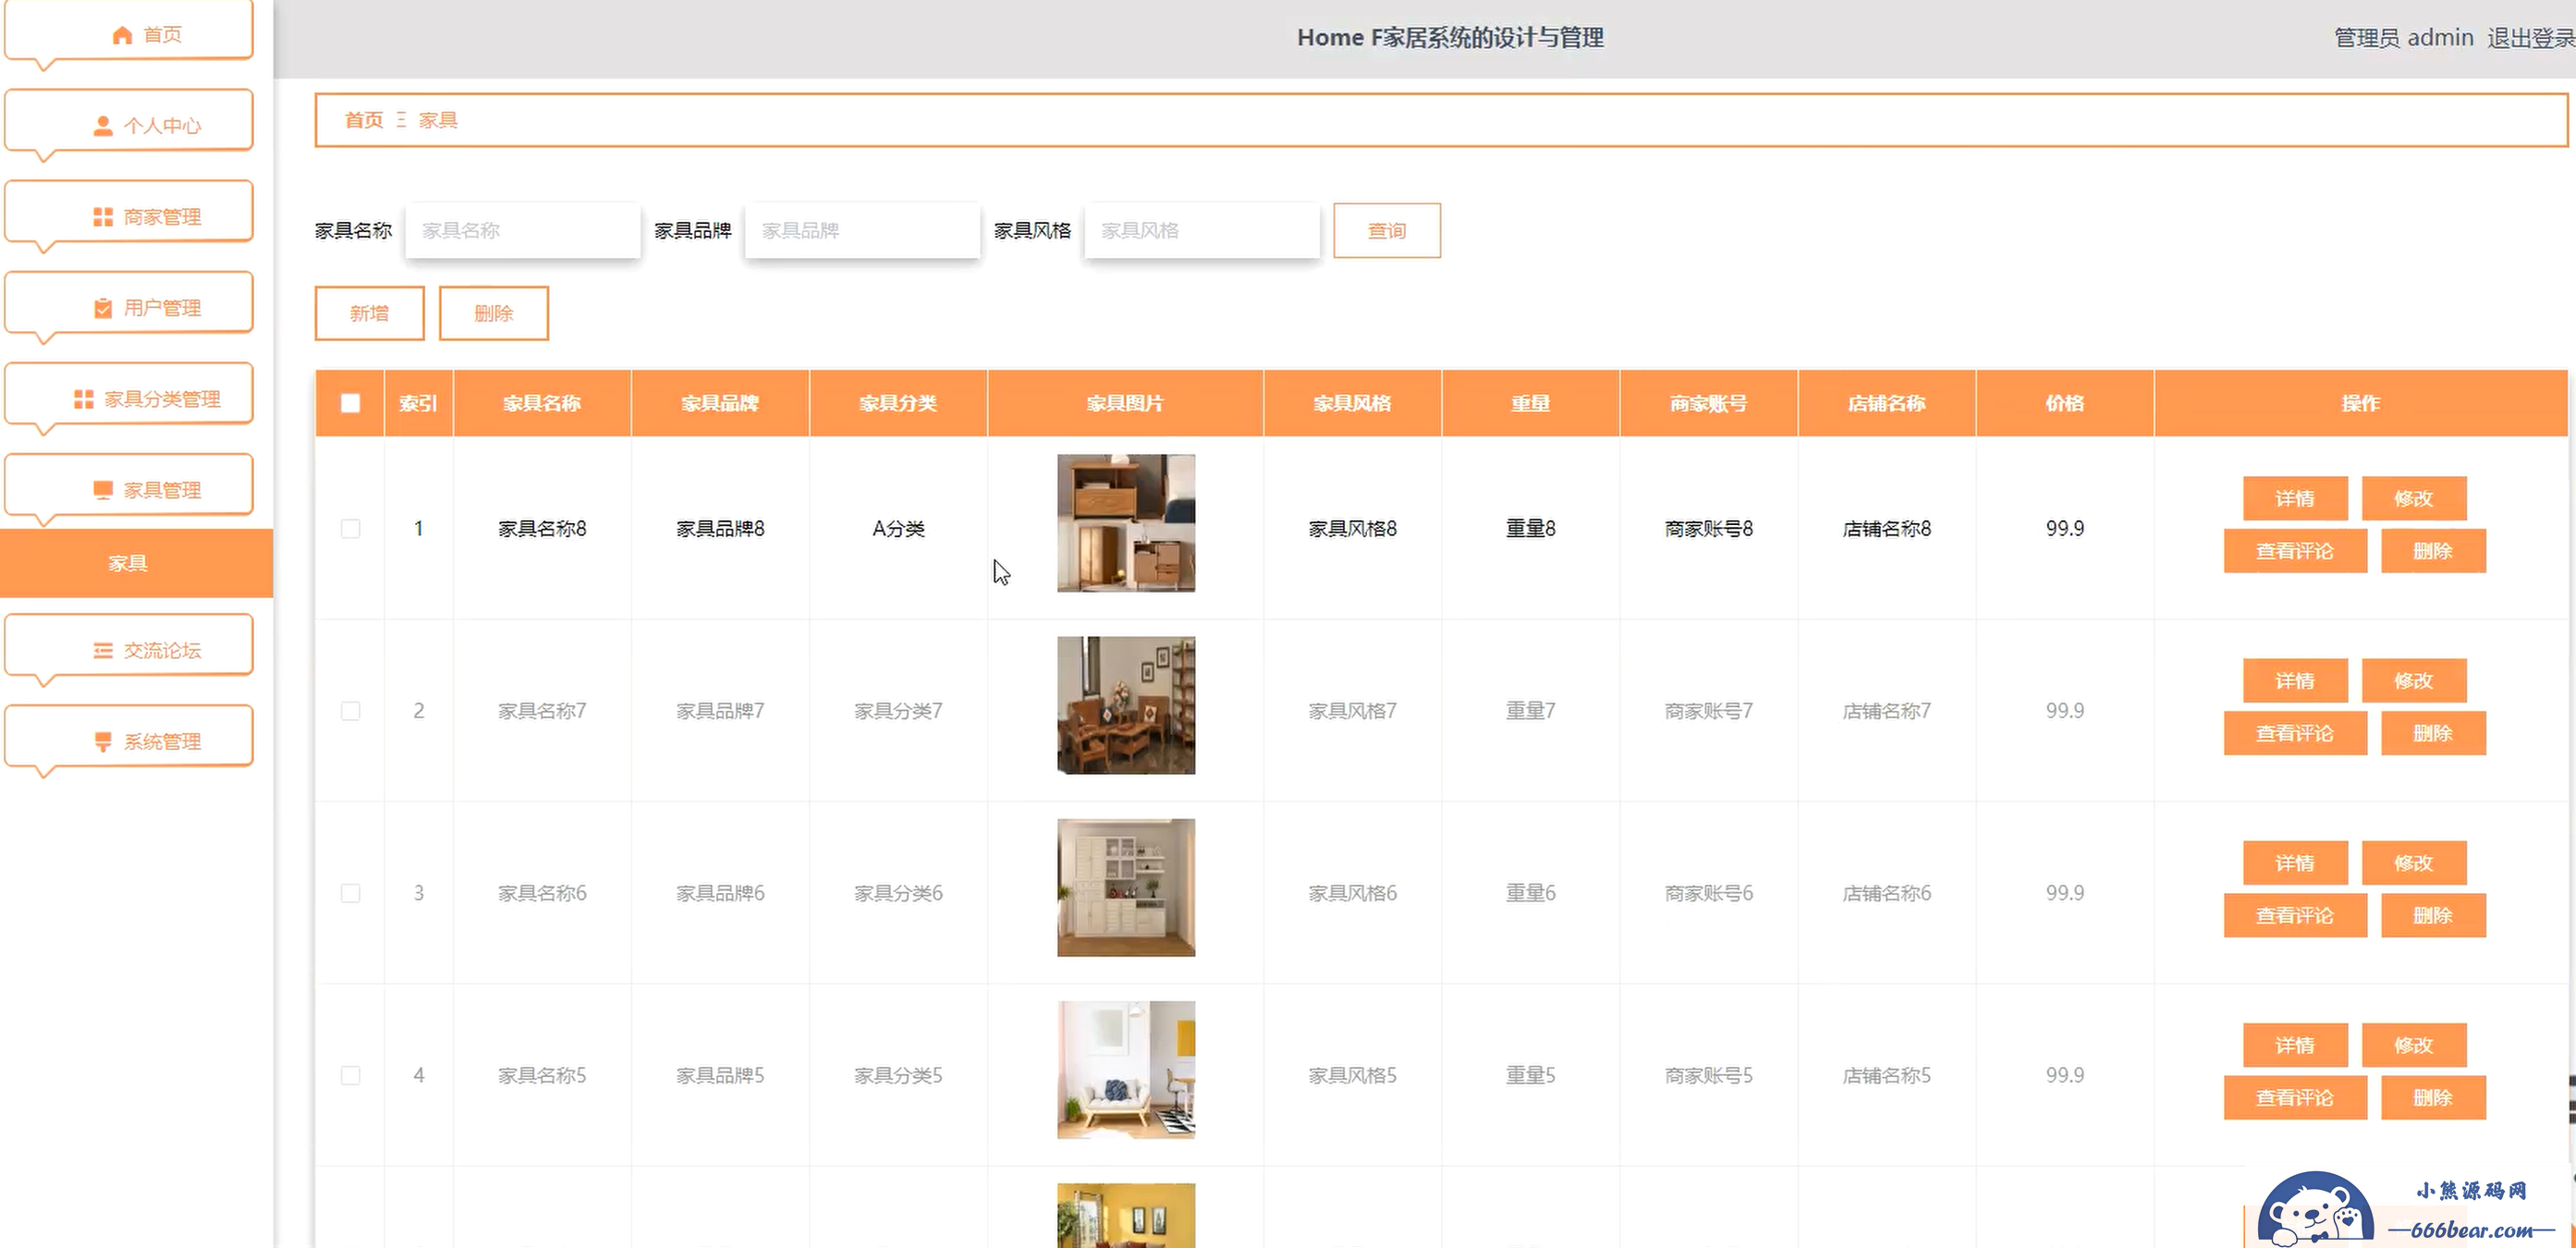Image resolution: width=2576 pixels, height=1248 pixels.
Task: Click the list icon beside 交流论坛
Action: (x=102, y=651)
